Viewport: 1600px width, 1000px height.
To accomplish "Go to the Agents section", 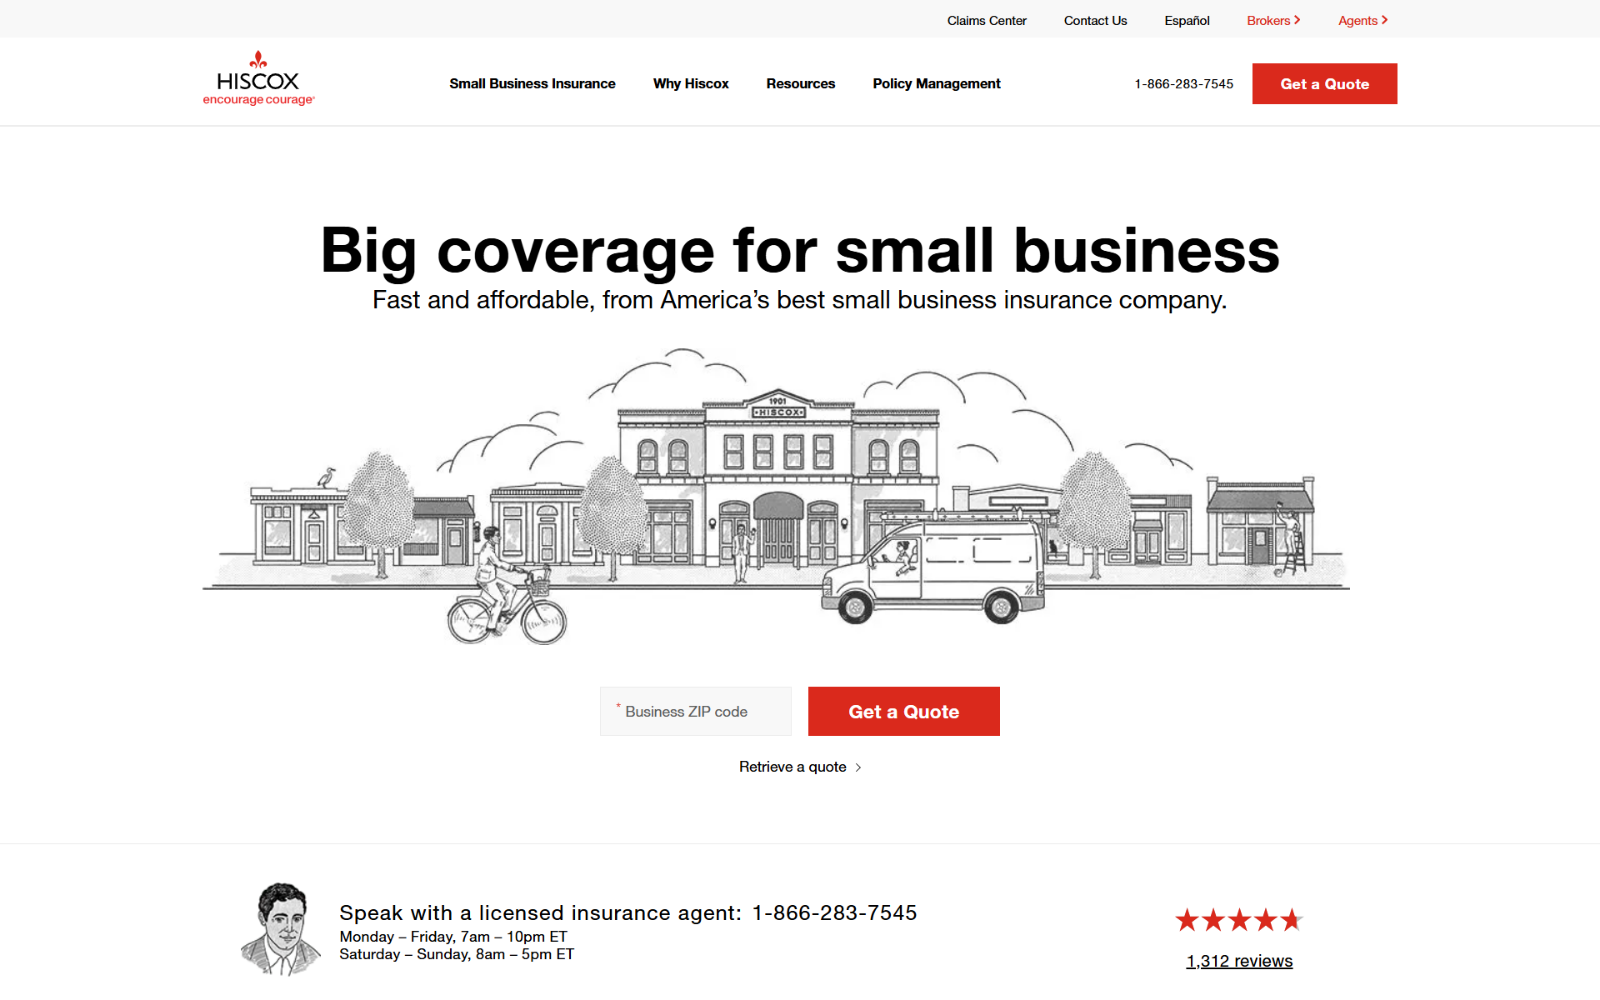I will click(x=1363, y=21).
